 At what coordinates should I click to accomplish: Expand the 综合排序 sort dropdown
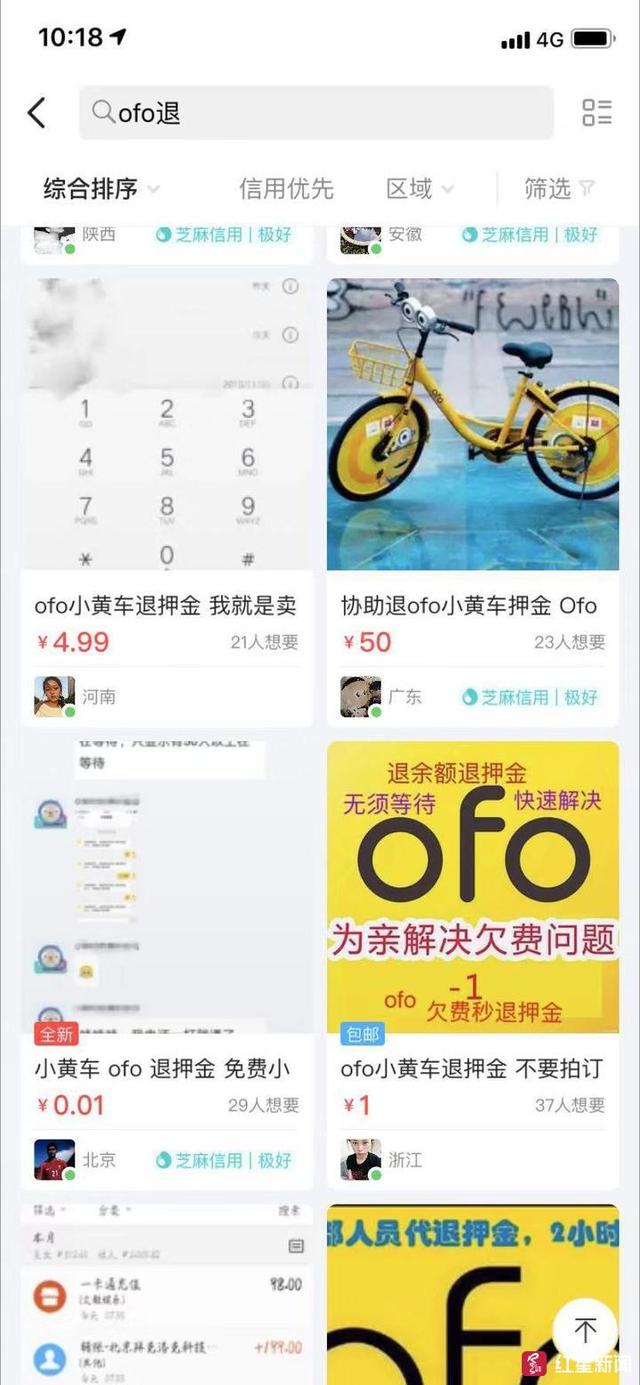click(x=102, y=188)
